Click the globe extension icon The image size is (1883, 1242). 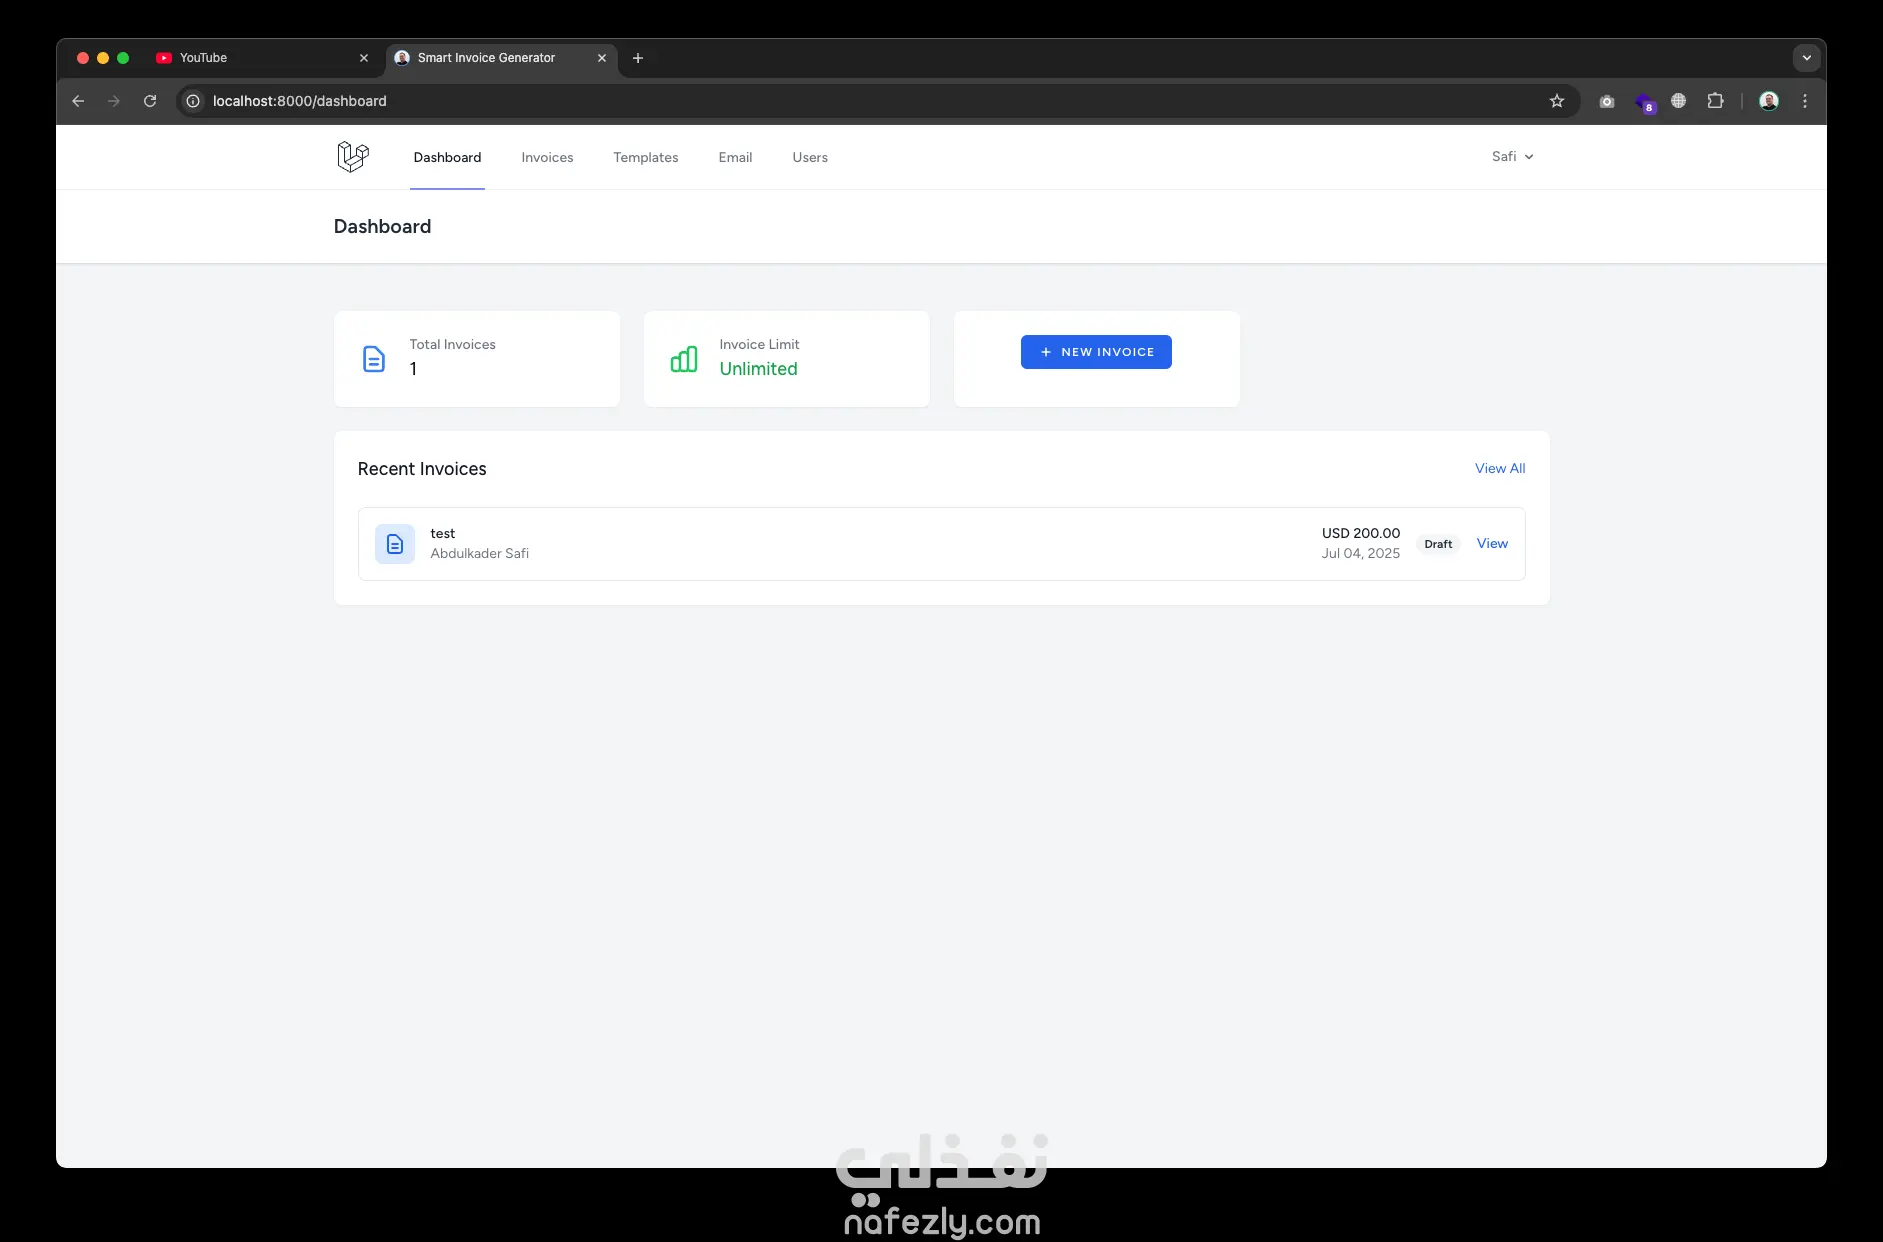1679,101
